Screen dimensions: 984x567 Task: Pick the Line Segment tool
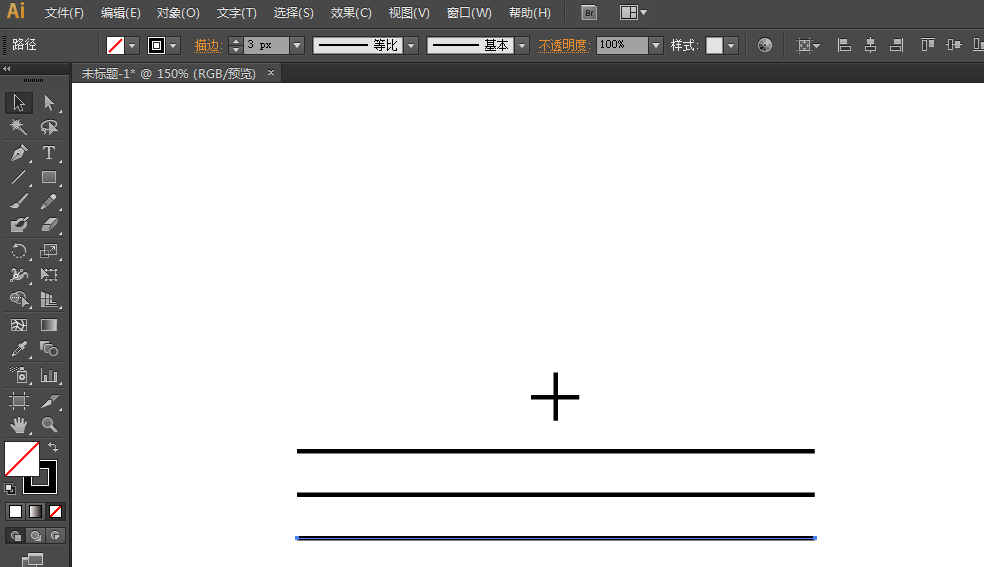[19, 178]
